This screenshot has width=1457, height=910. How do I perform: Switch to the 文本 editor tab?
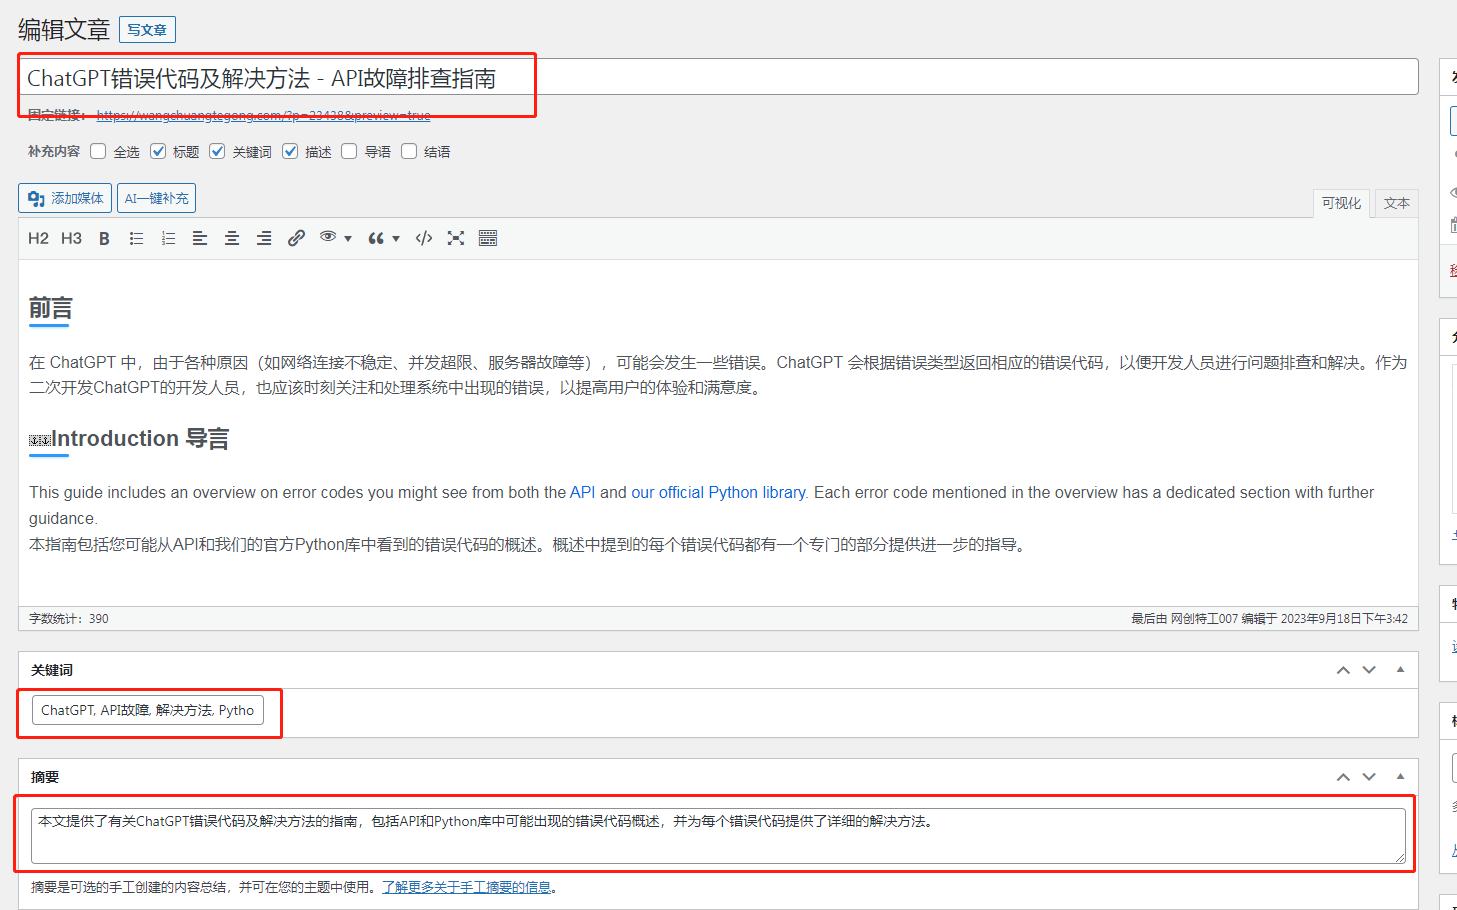tap(1396, 203)
